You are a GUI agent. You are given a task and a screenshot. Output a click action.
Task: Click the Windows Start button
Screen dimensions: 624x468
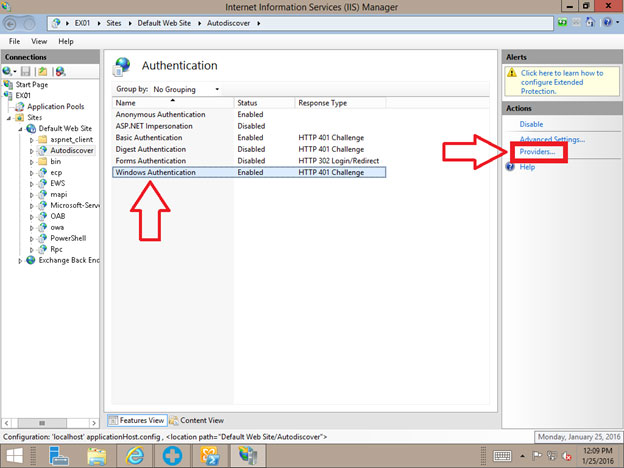(x=14, y=455)
